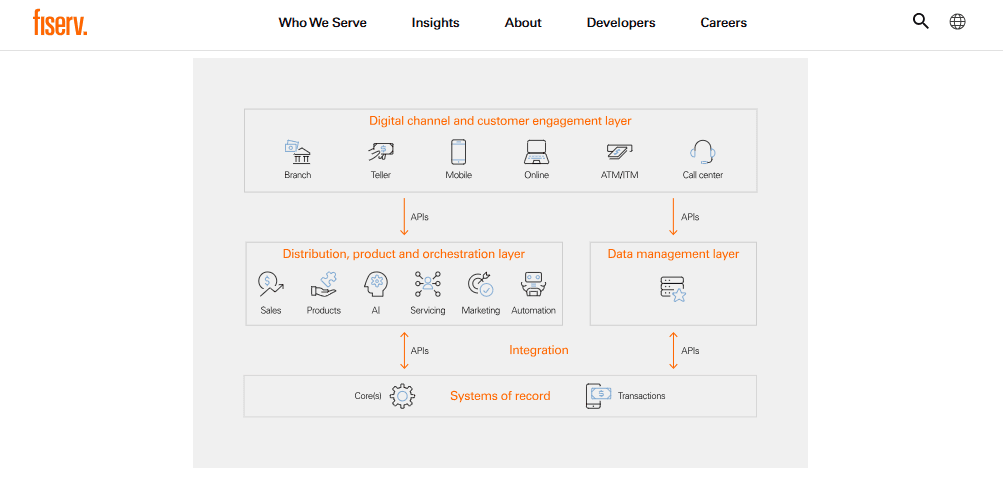The height and width of the screenshot is (495, 1003).
Task: Click the Fiserv logo
Action: [x=60, y=22]
